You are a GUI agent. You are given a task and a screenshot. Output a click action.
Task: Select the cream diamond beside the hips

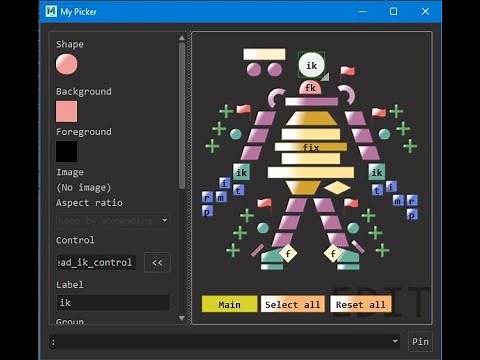coord(337,187)
